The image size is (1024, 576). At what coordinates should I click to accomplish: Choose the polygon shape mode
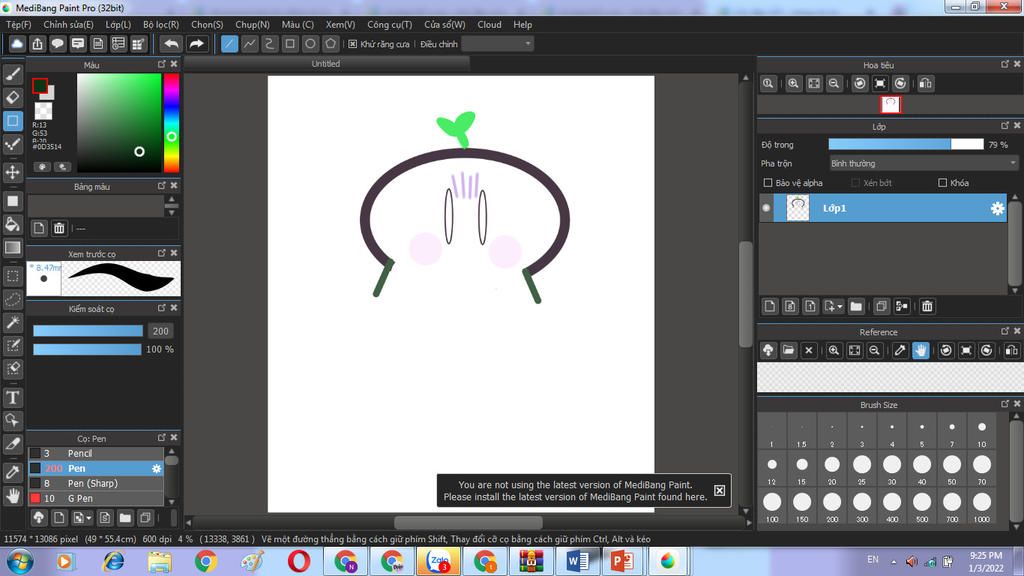click(330, 44)
